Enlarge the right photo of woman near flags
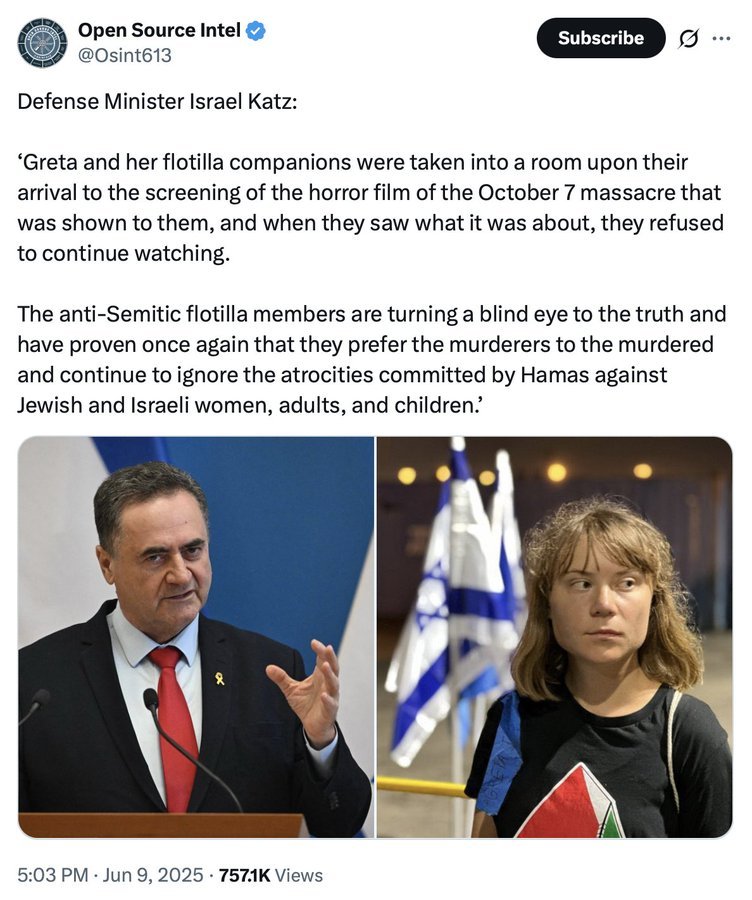The image size is (752, 900). click(555, 637)
